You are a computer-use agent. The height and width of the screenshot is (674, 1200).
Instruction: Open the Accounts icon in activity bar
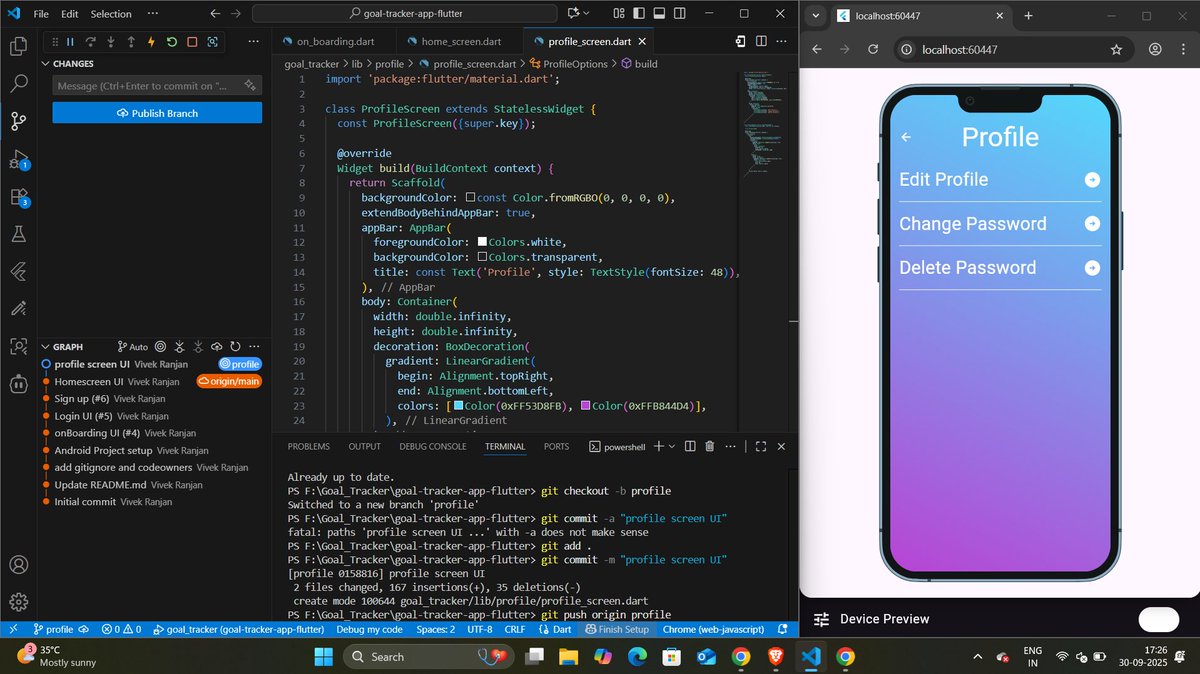(18, 563)
